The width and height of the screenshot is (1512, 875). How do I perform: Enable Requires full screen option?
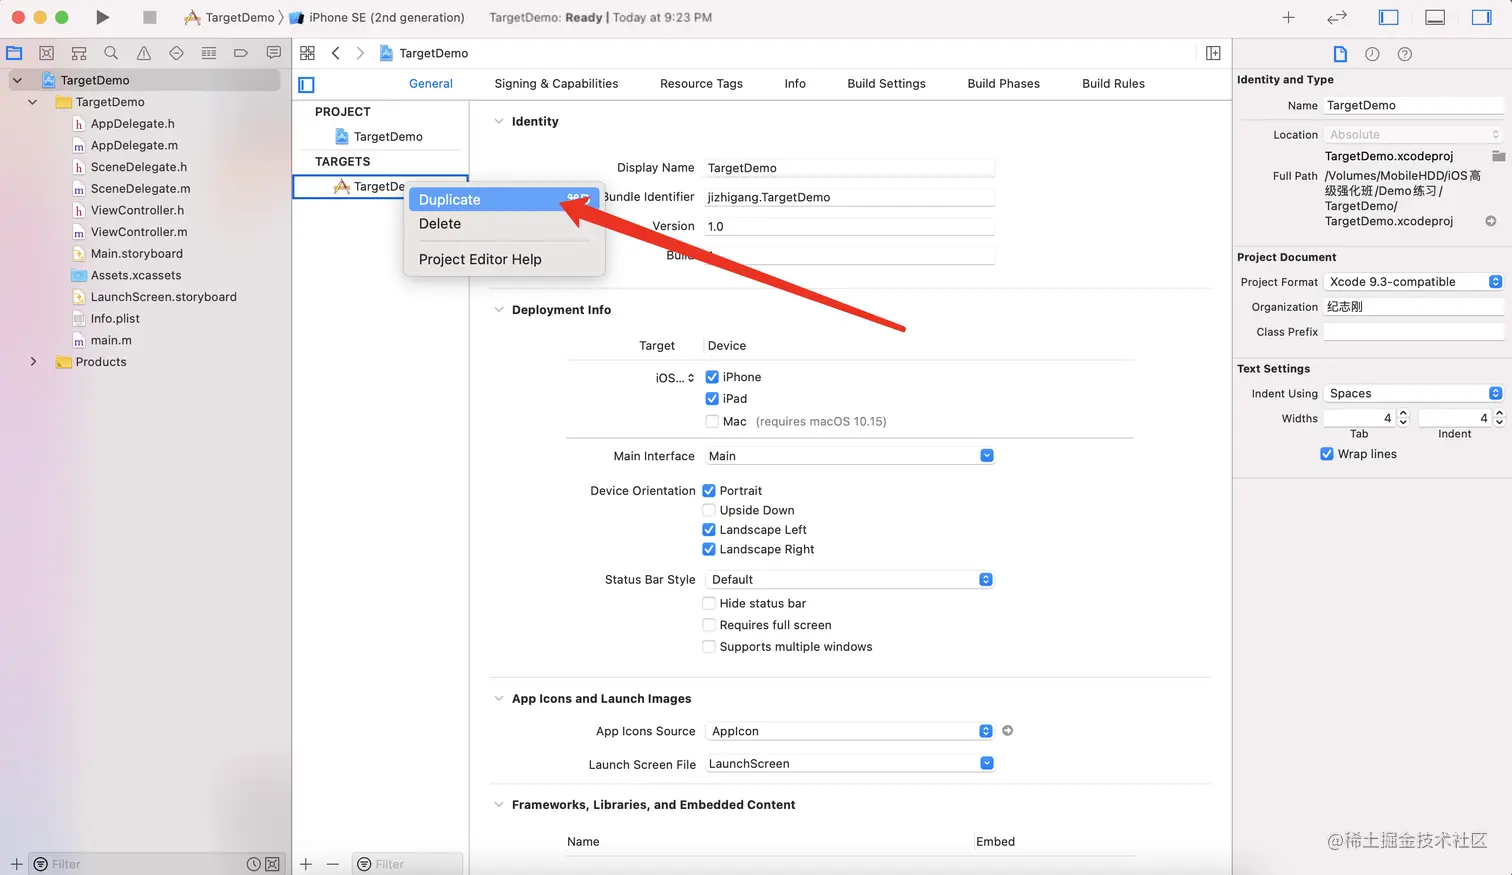tap(709, 625)
